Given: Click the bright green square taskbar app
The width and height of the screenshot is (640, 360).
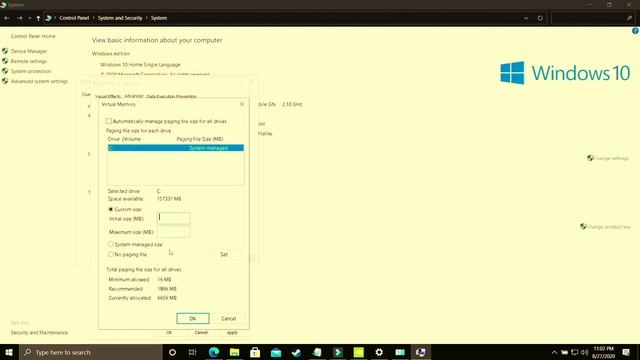Looking at the screenshot, I should [x=358, y=352].
